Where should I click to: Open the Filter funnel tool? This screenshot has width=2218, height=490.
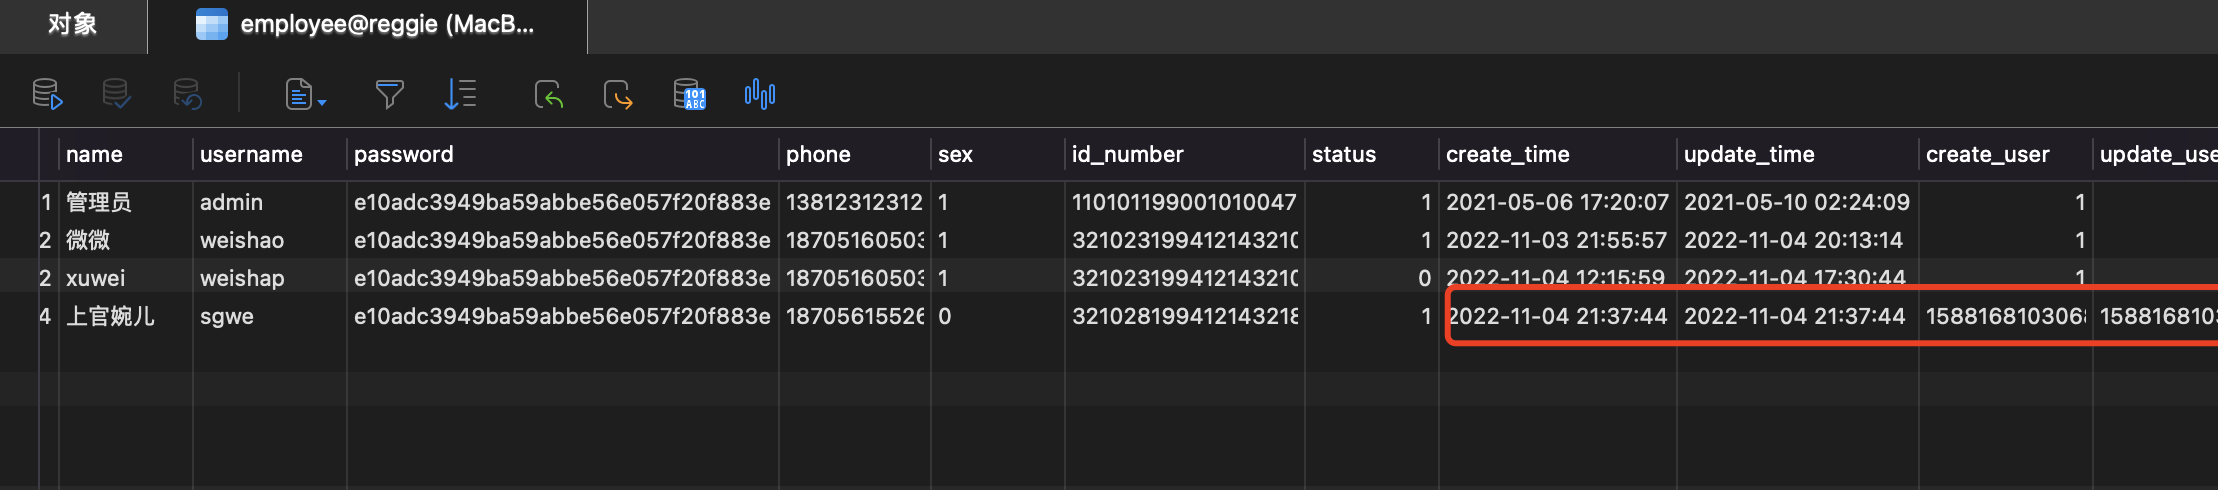tap(389, 94)
